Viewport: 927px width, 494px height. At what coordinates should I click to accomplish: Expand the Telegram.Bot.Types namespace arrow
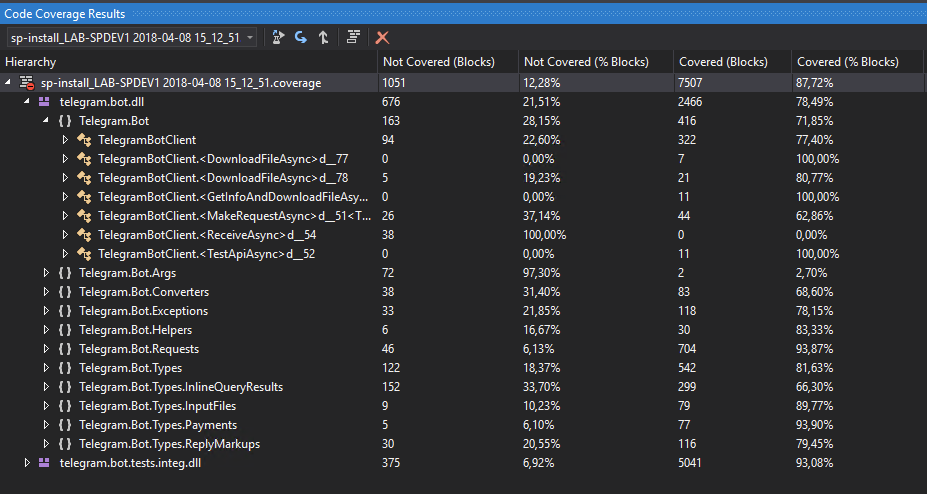coord(46,368)
